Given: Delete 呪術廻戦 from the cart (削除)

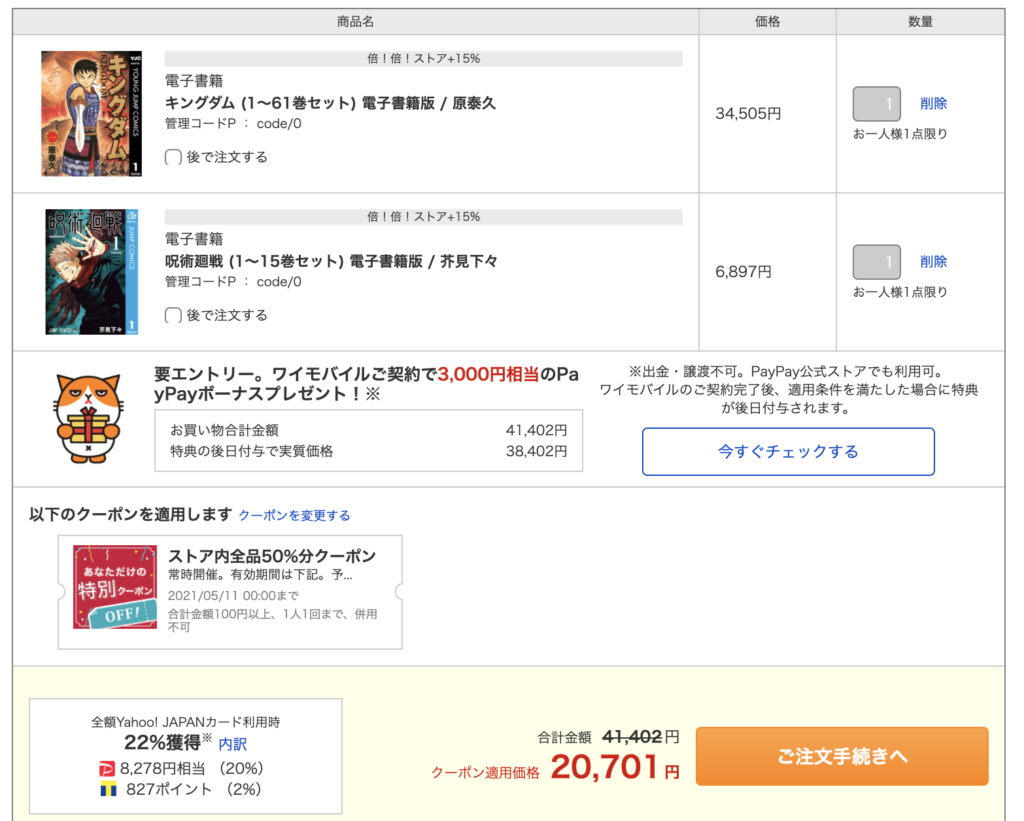Looking at the screenshot, I should tap(933, 261).
